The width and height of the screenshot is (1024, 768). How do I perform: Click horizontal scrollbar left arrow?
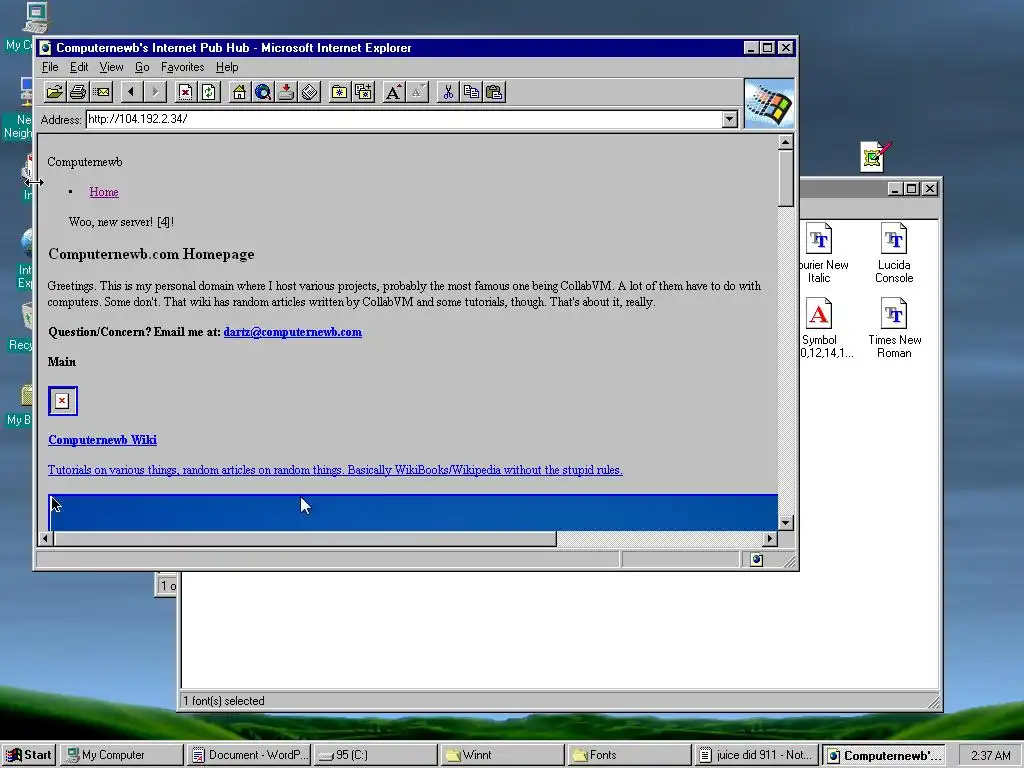tap(46, 539)
